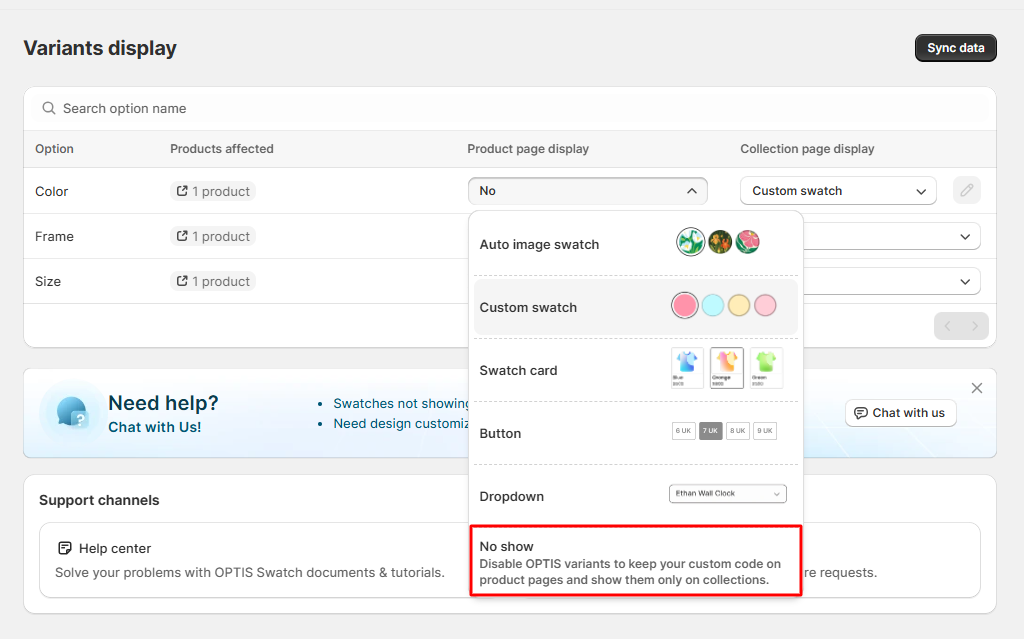Click the Chat with Us! link
1024x639 pixels.
pos(155,427)
